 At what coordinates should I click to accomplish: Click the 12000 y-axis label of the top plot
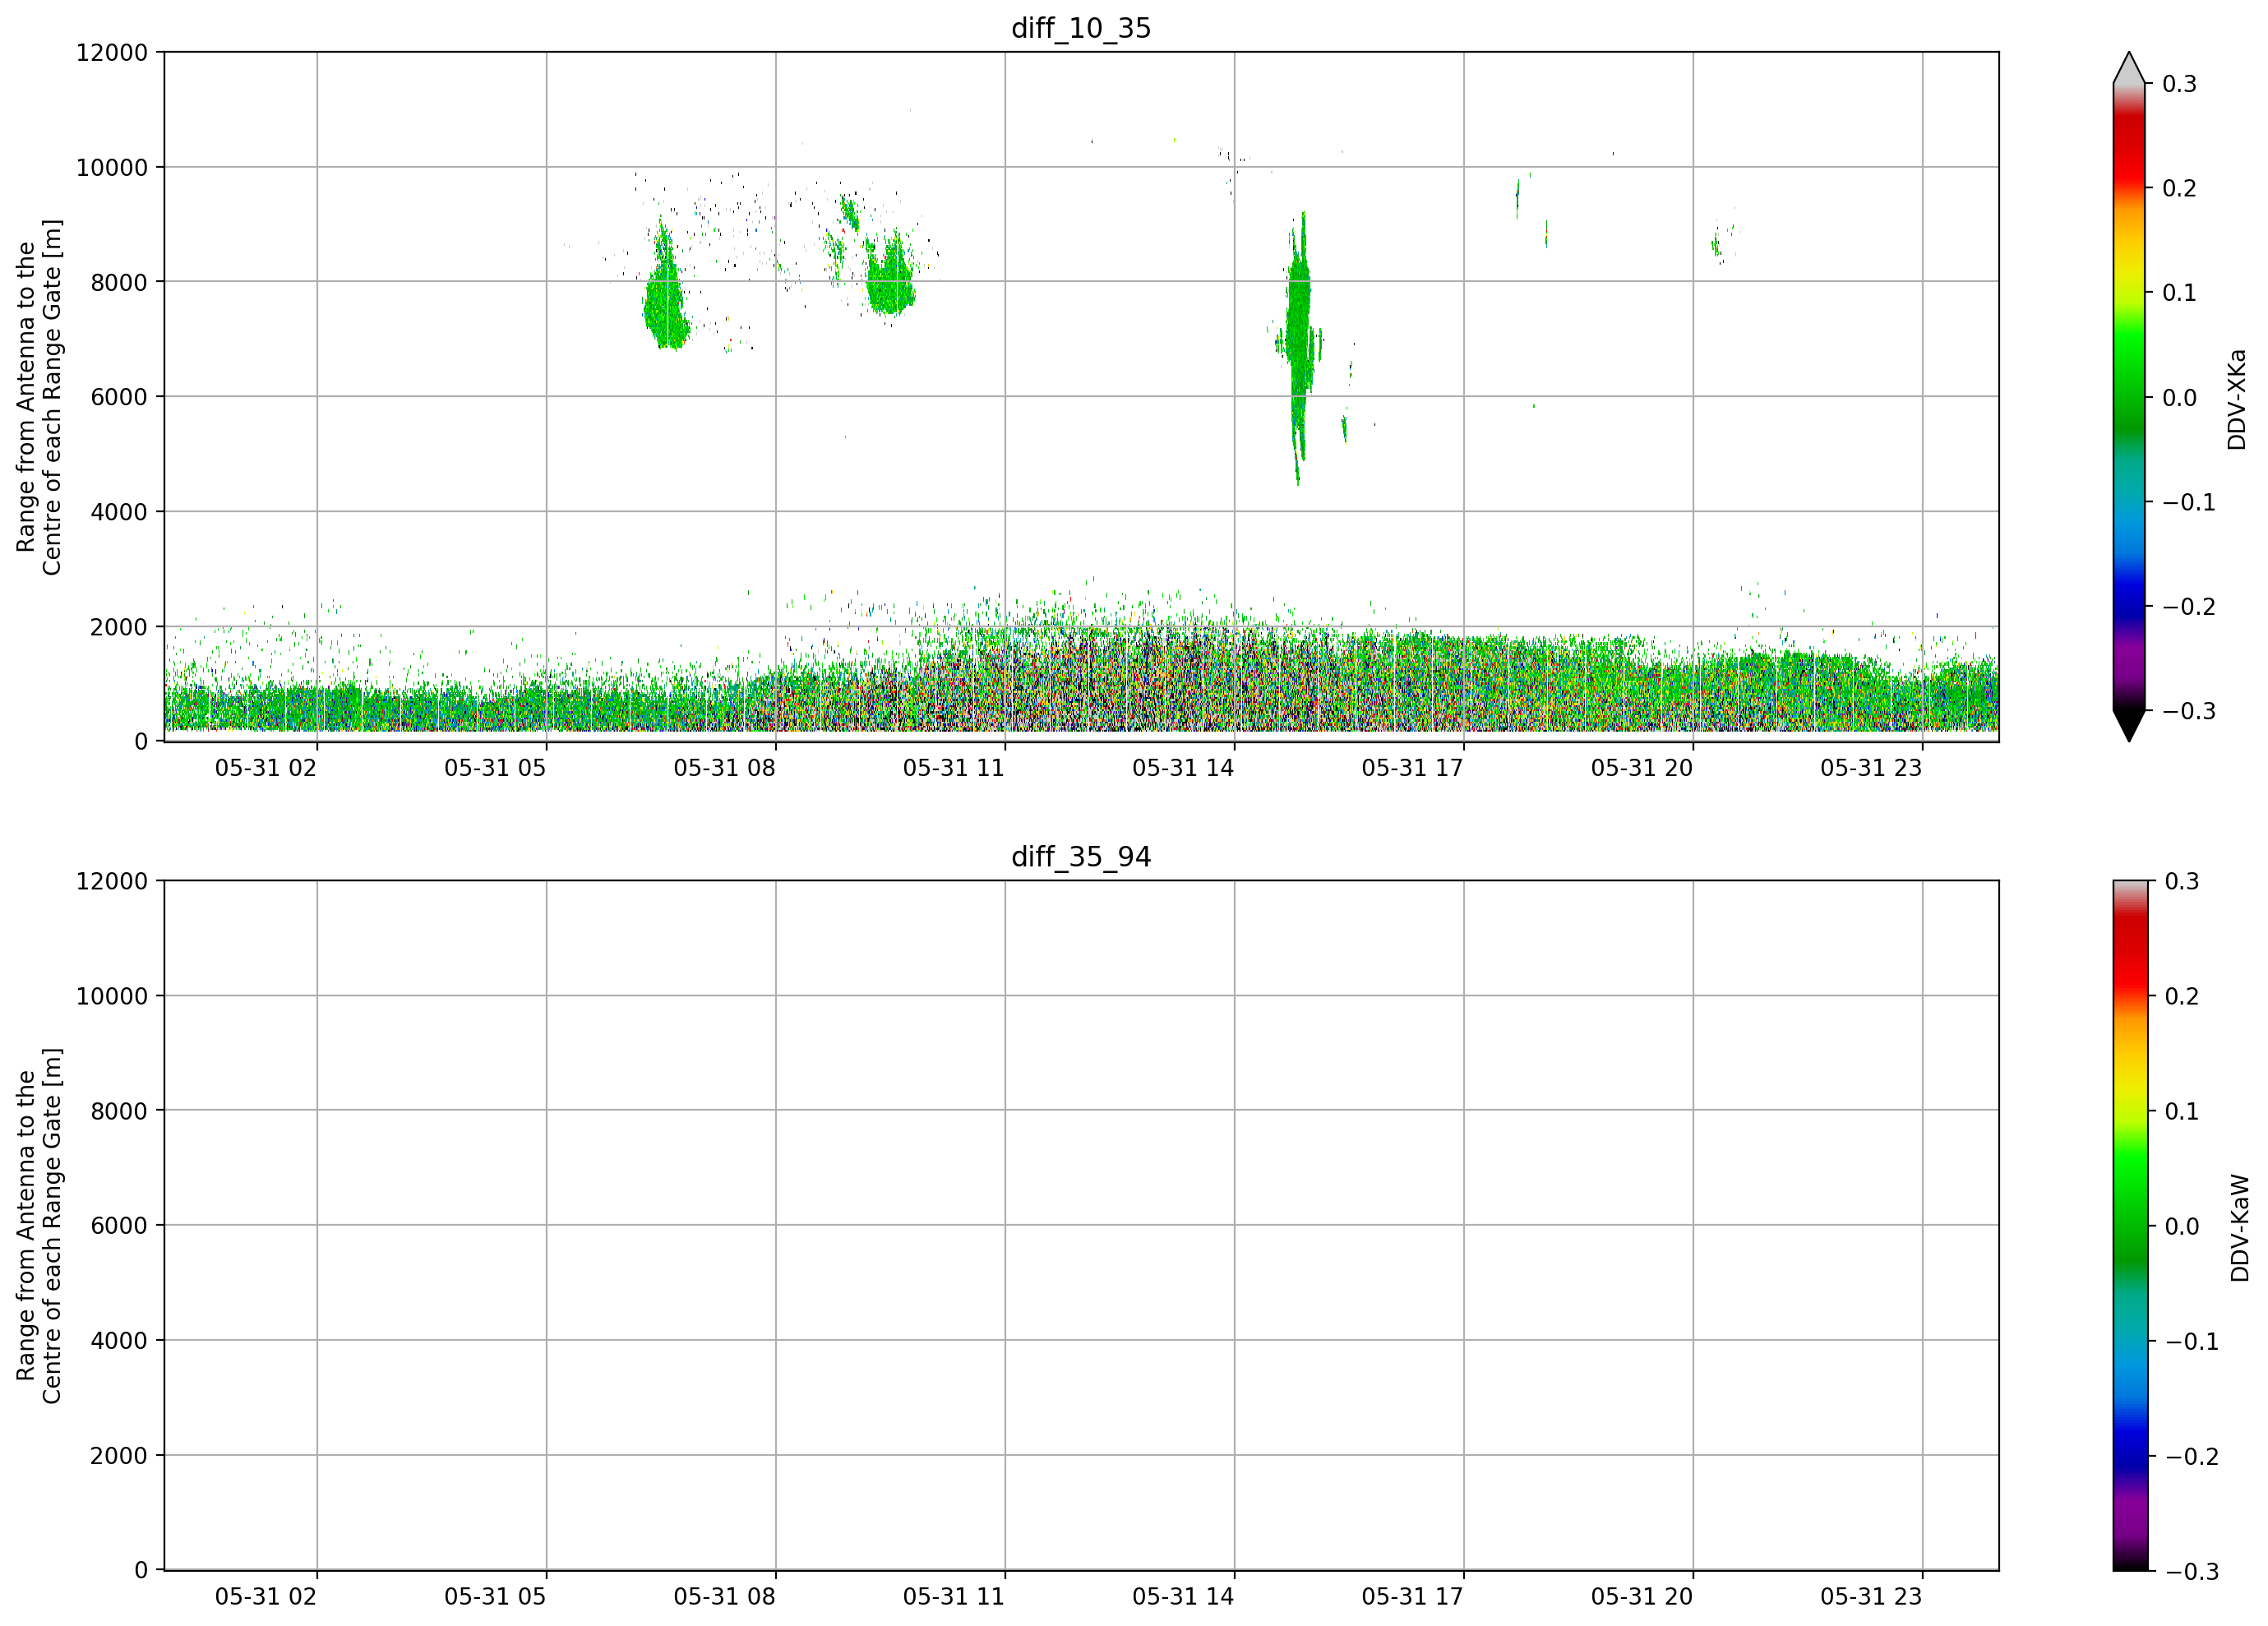coord(112,52)
